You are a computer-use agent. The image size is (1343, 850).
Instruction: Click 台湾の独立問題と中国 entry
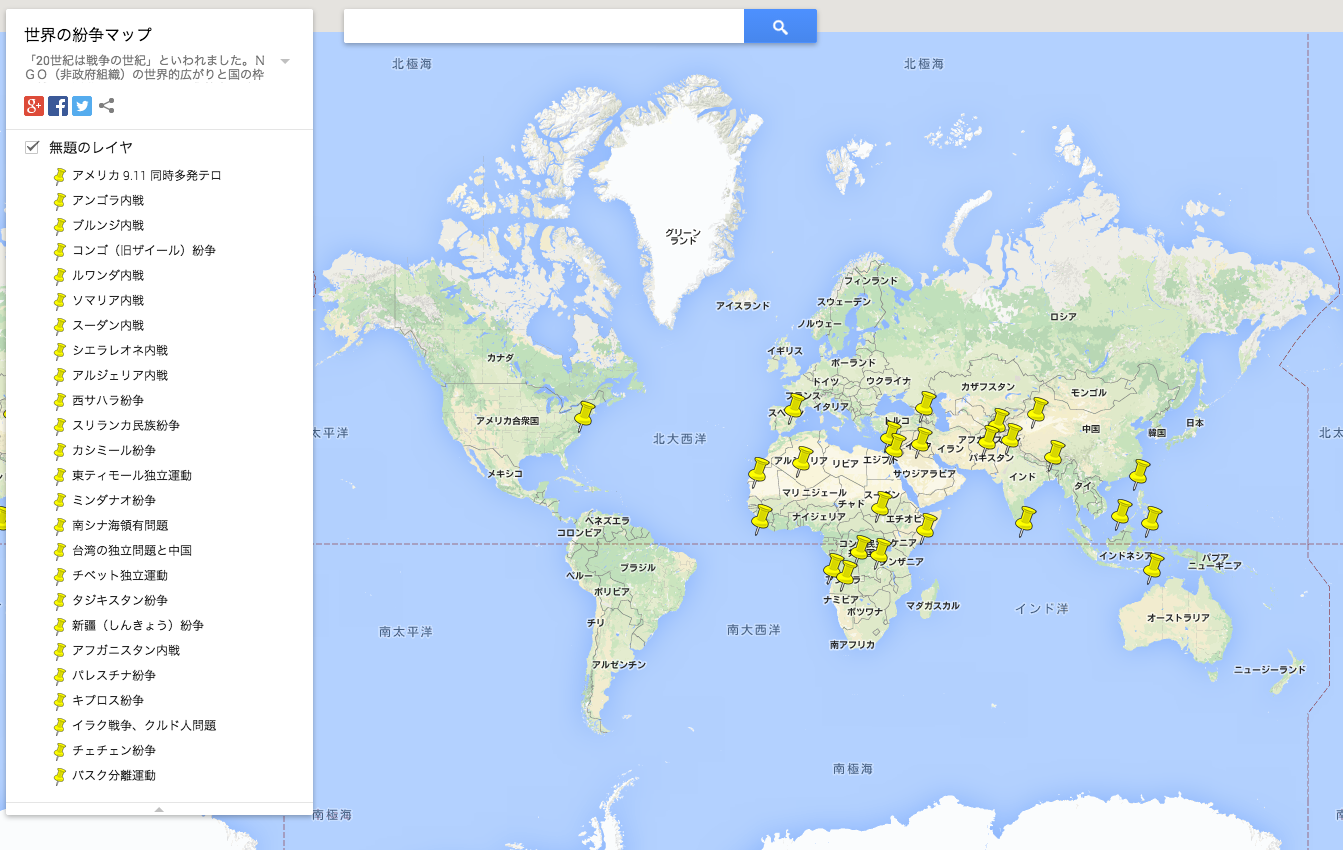(132, 550)
